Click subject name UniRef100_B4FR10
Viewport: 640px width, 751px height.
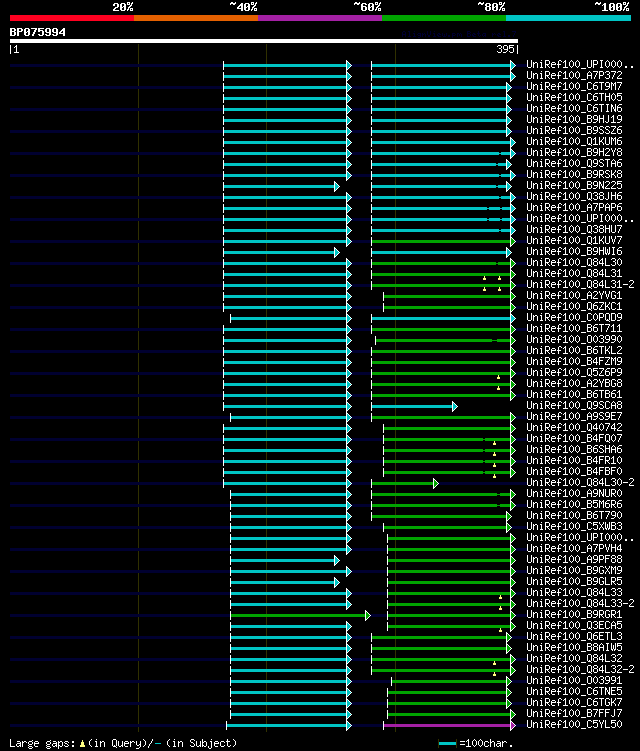[x=574, y=461]
